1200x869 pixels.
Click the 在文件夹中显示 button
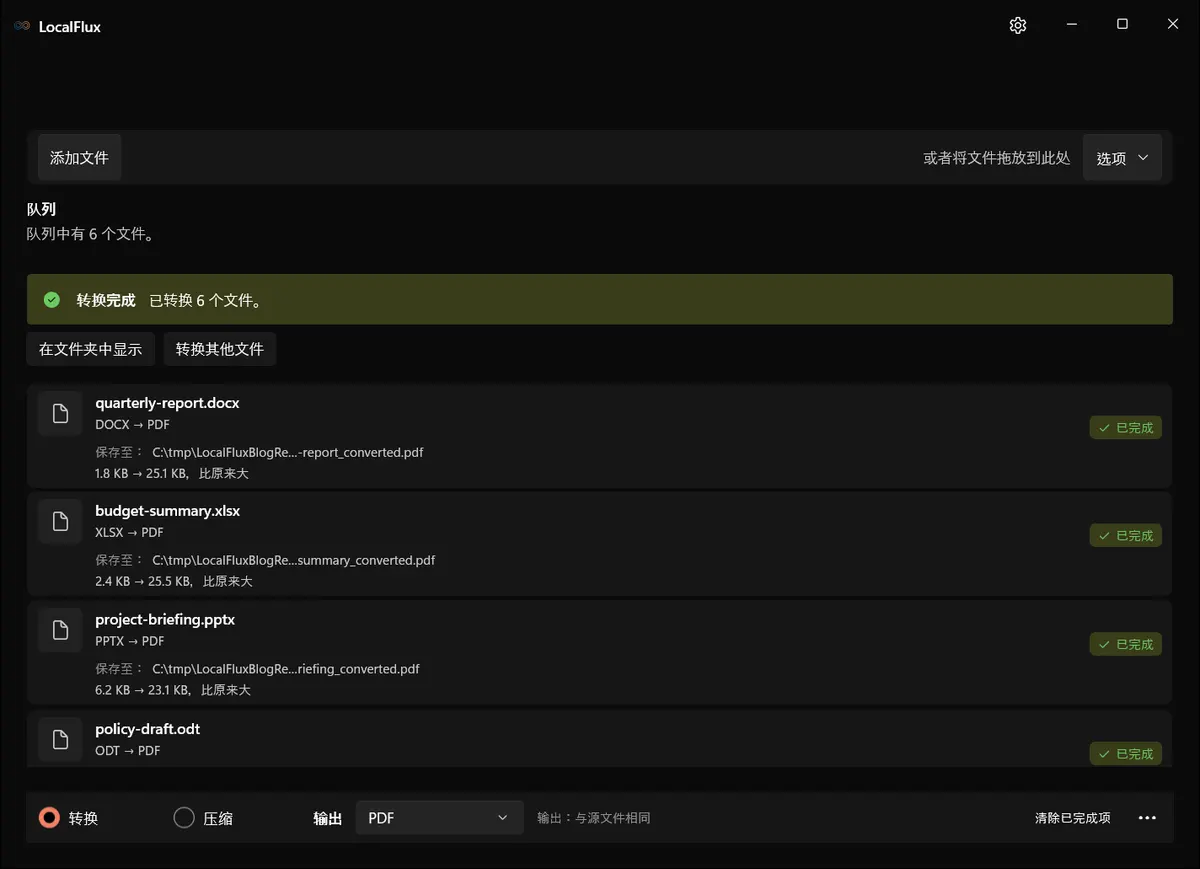tap(91, 349)
